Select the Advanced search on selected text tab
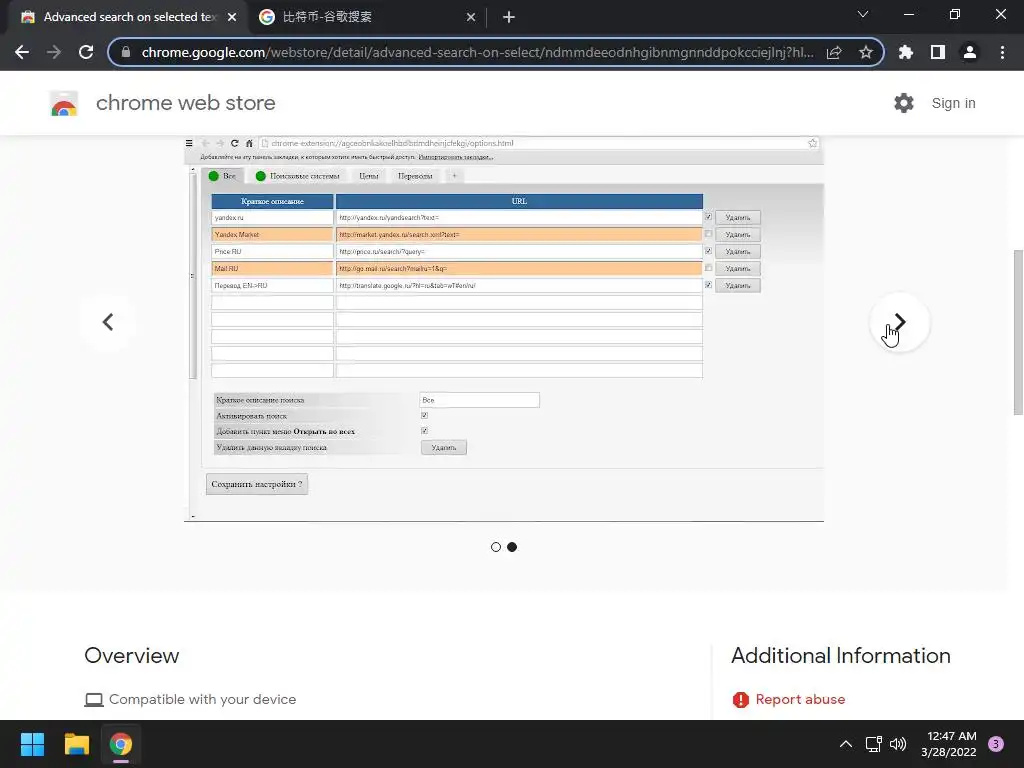The height and width of the screenshot is (768, 1024). point(128,17)
